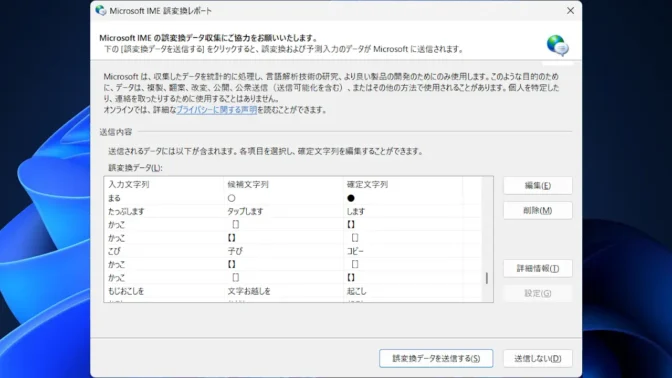Image resolution: width=672 pixels, height=378 pixels.
Task: Click the 候補文字列 column header
Action: click(x=283, y=184)
